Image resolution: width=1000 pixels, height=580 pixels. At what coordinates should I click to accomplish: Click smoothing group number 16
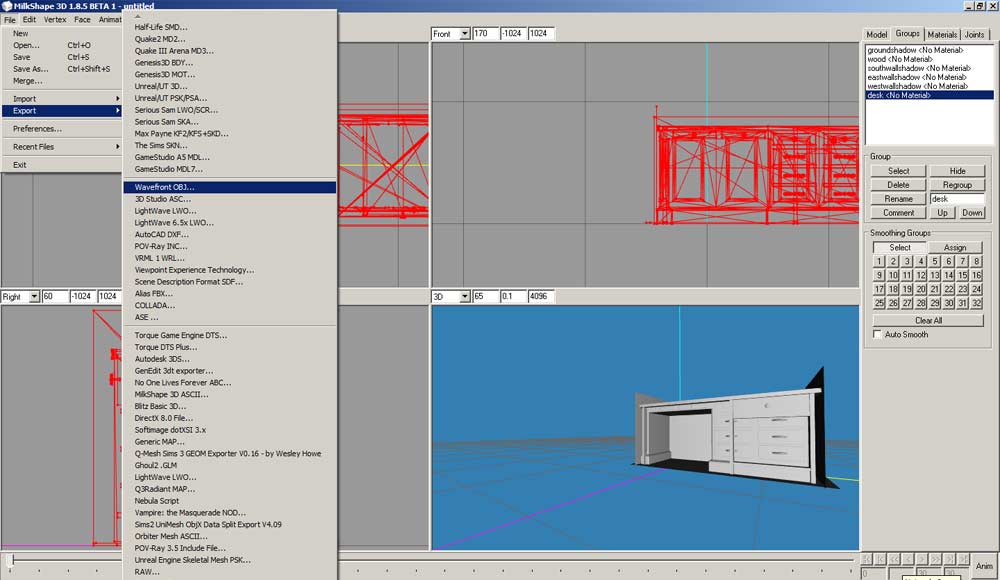coord(976,275)
